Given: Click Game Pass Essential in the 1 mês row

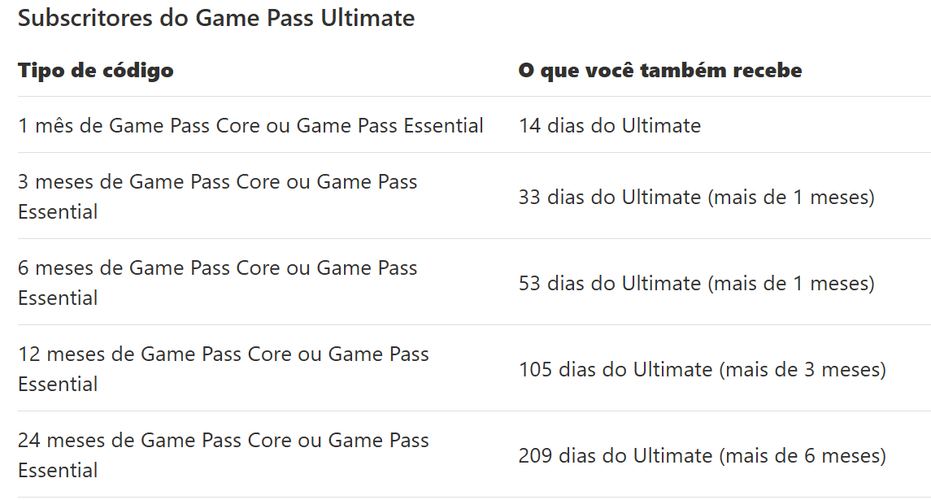Looking at the screenshot, I should click(390, 125).
